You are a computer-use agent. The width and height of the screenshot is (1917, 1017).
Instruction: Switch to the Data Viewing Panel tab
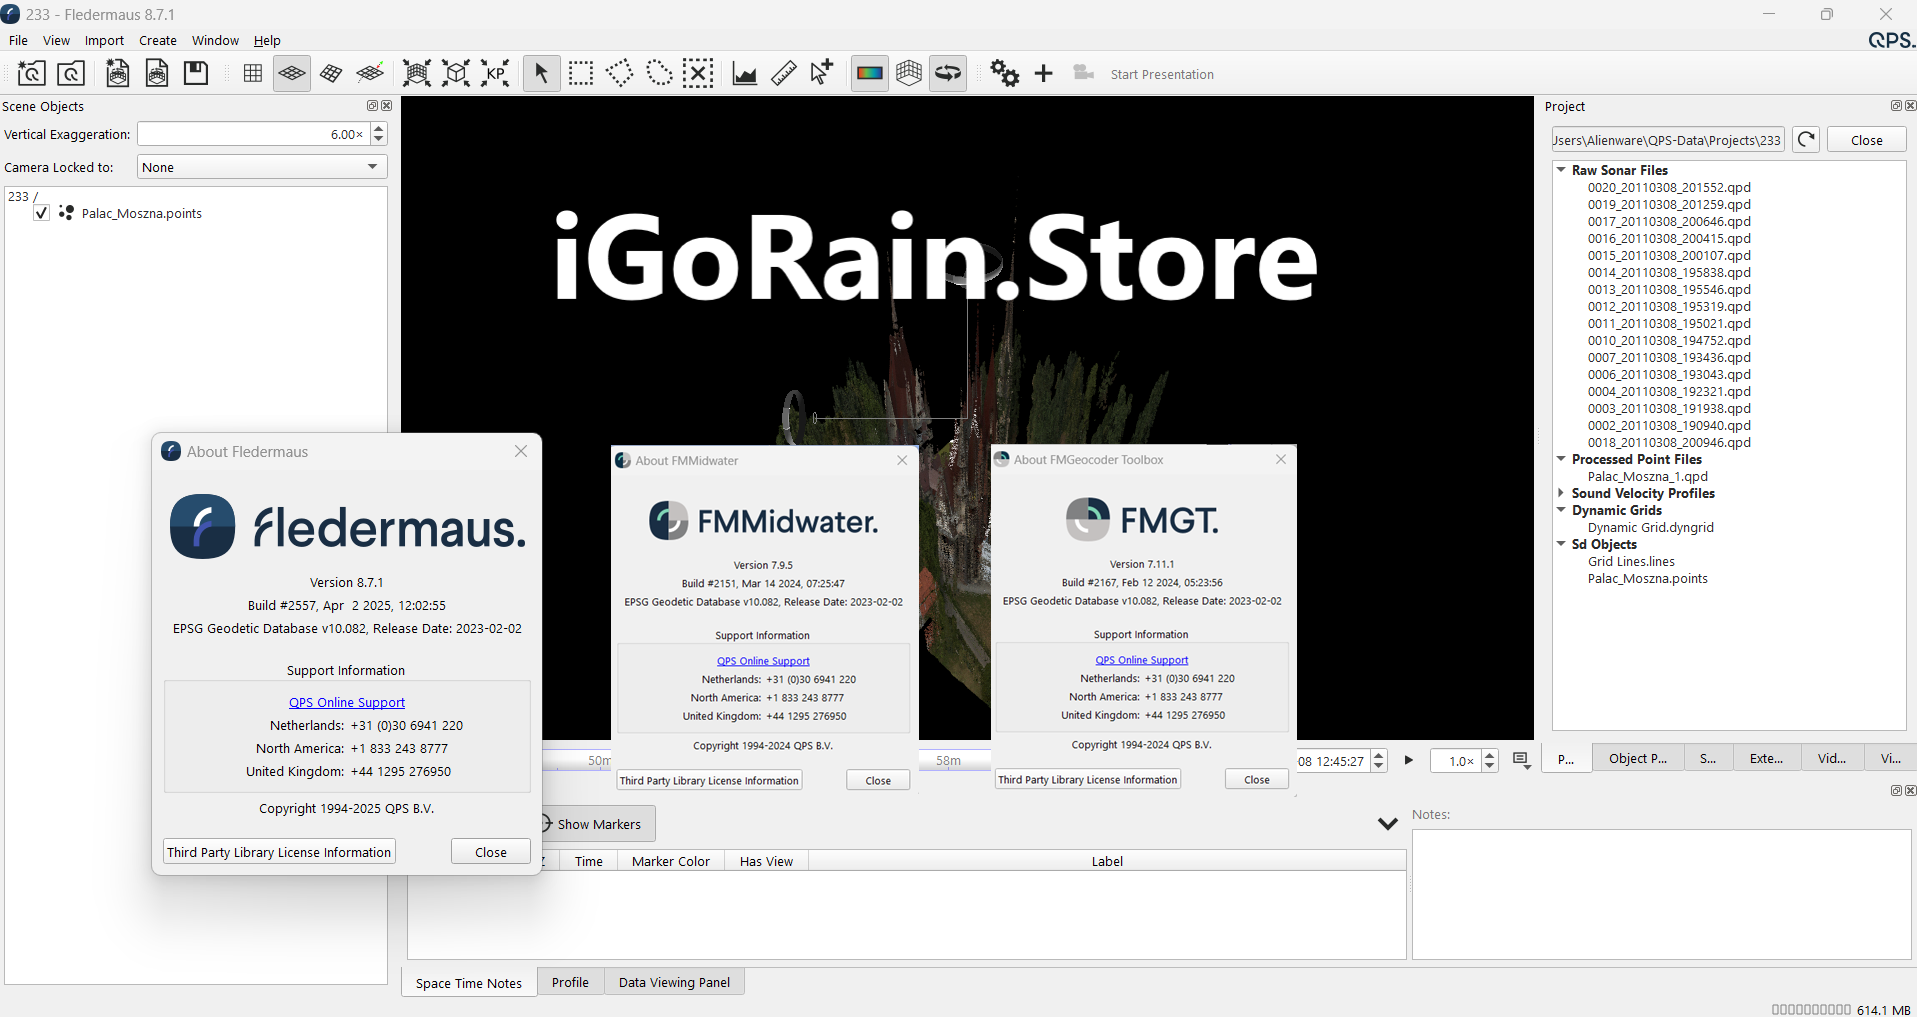674,982
